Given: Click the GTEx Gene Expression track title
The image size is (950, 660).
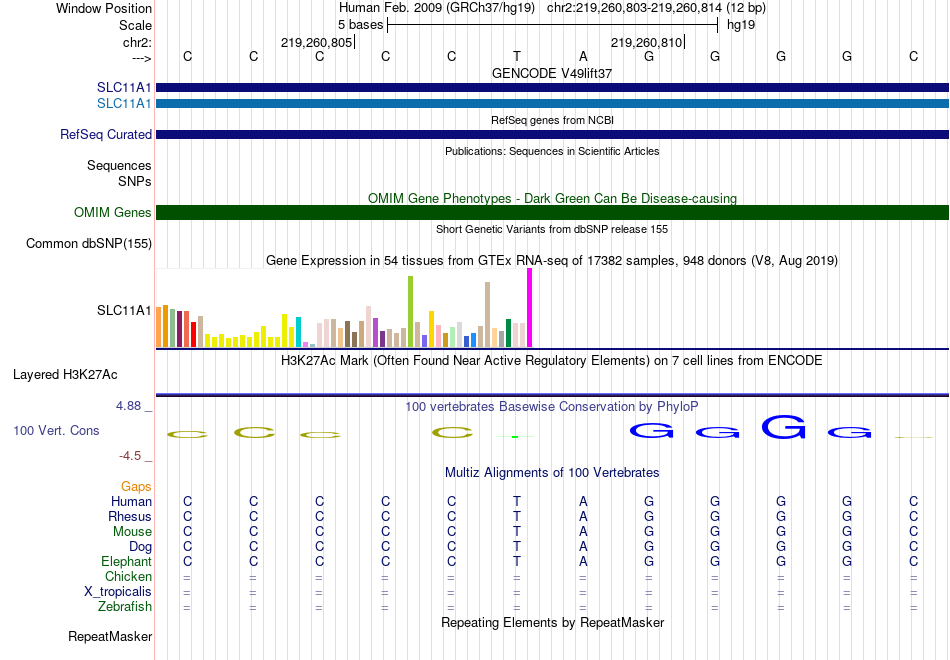Looking at the screenshot, I should coord(552,261).
